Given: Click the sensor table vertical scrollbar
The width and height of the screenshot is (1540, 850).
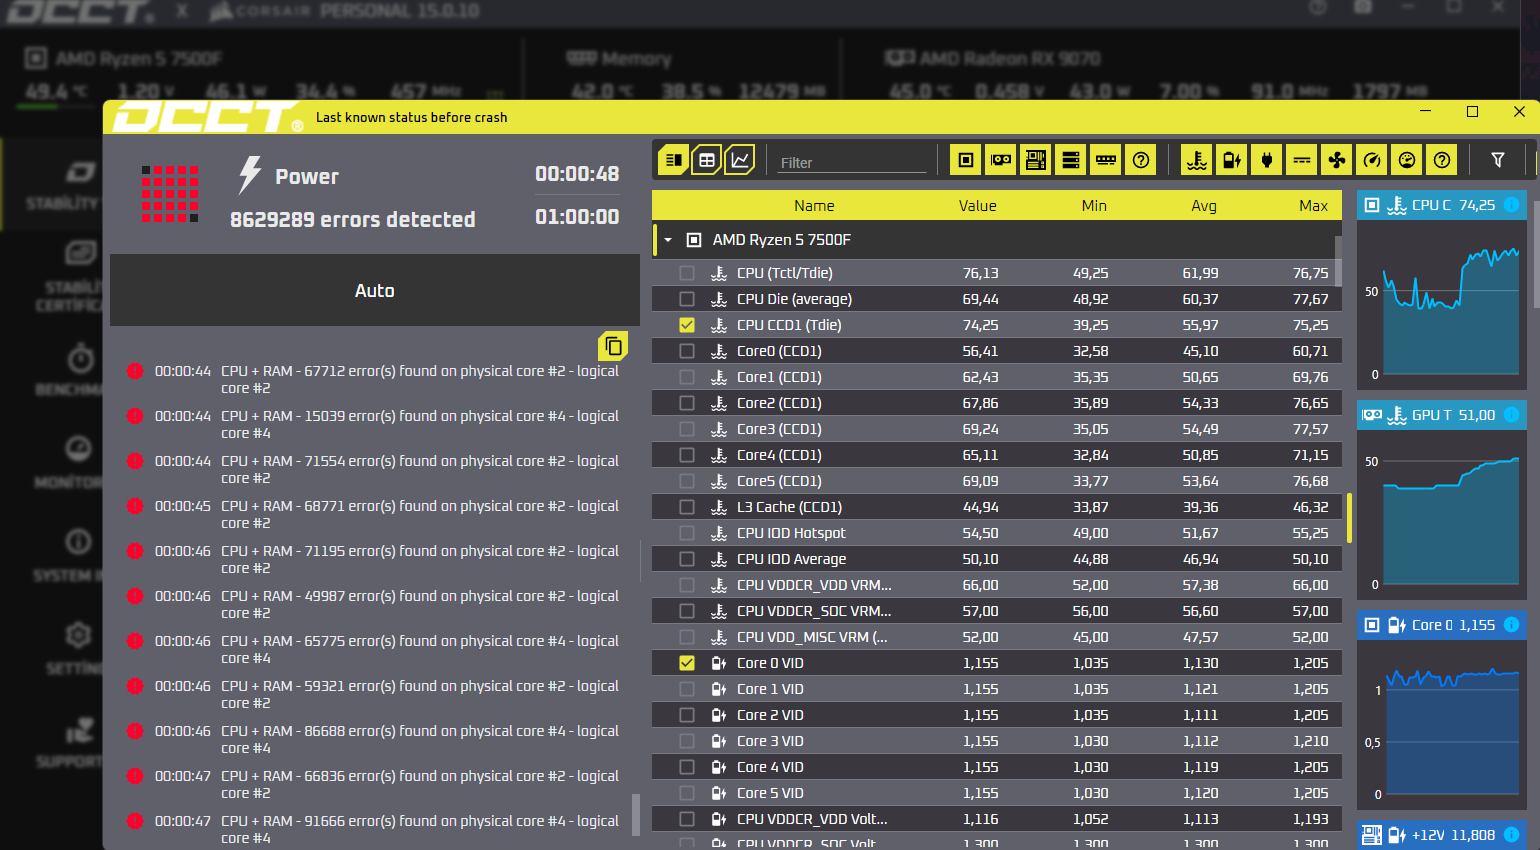Looking at the screenshot, I should click(x=1338, y=261).
